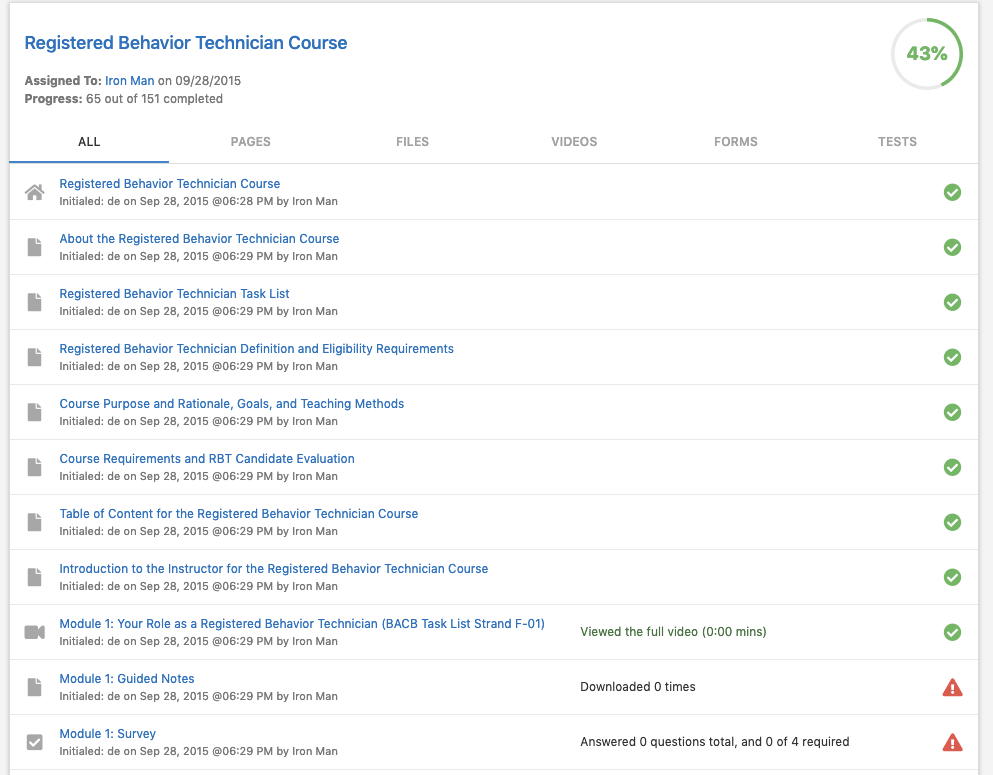Click the green checkmark for Registered Behavior Technician Task List
This screenshot has width=993, height=775.
(952, 302)
